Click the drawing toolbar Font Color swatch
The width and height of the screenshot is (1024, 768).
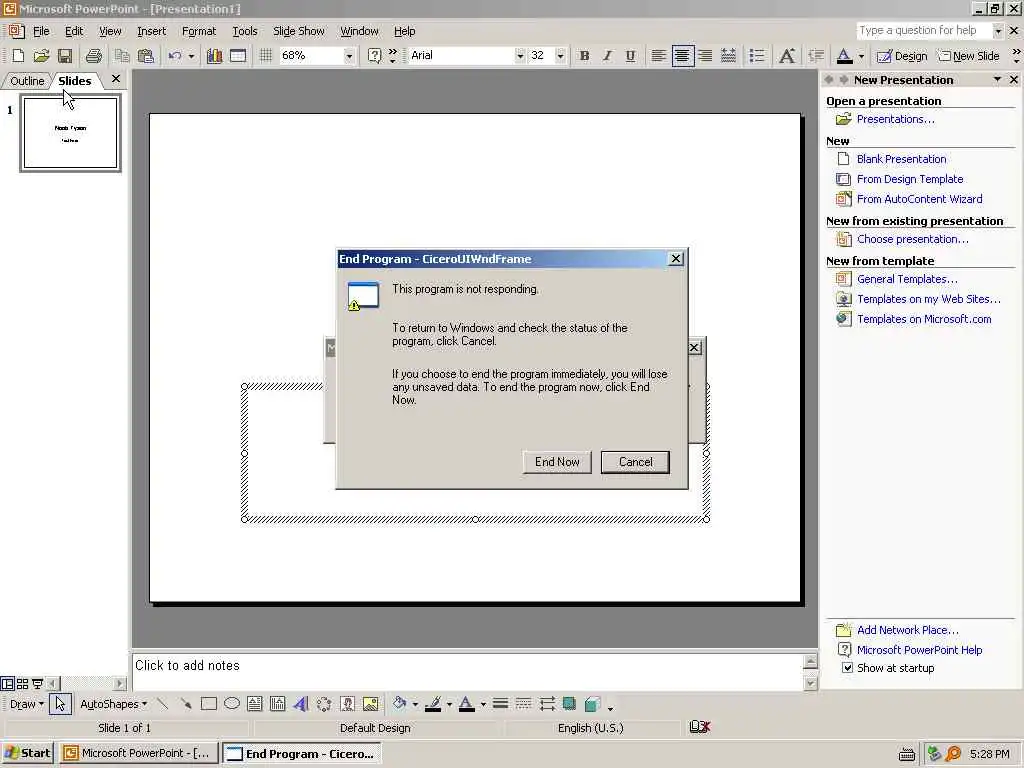(467, 703)
